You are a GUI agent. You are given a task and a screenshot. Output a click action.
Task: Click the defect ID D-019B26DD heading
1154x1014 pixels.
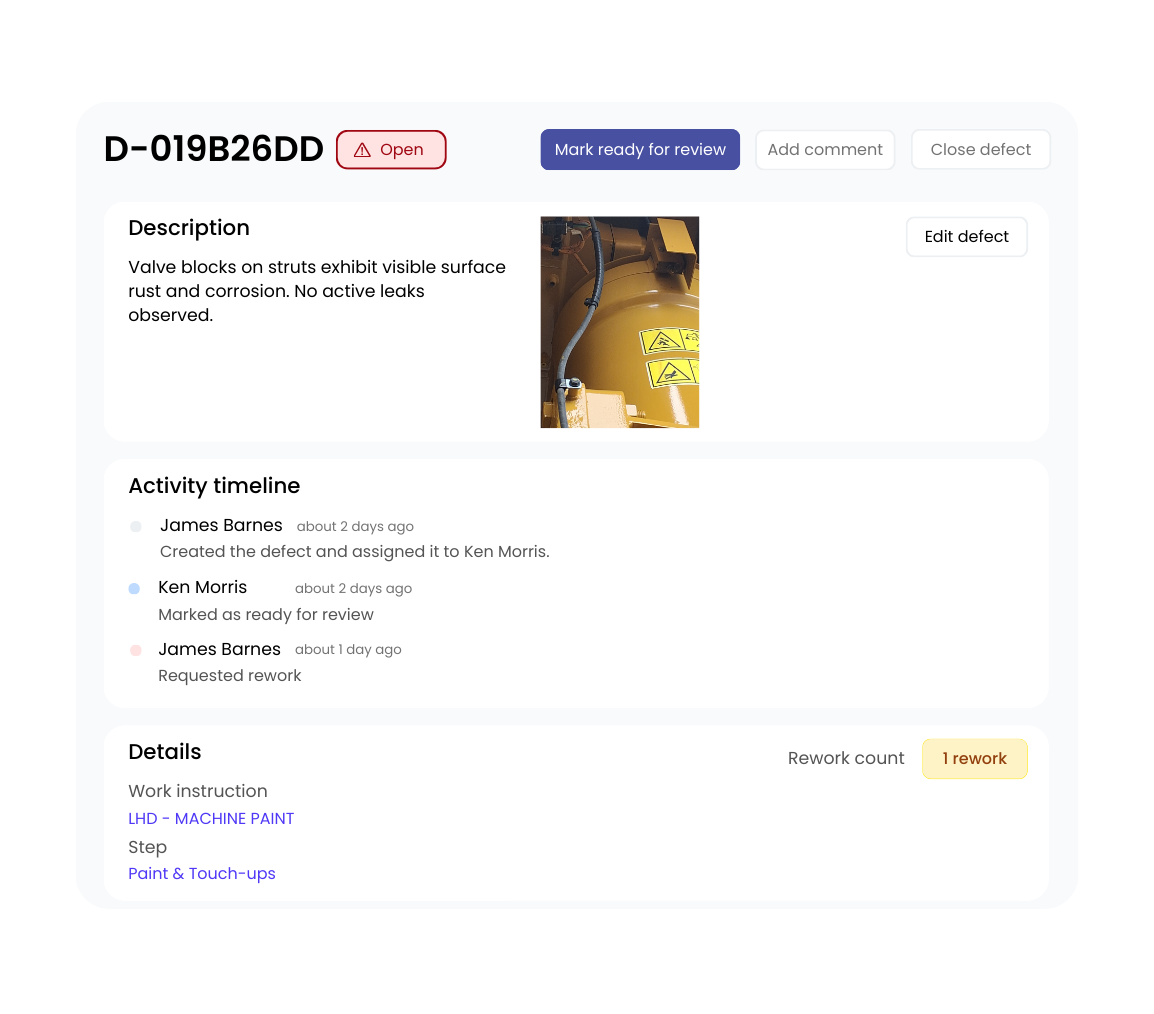click(213, 149)
